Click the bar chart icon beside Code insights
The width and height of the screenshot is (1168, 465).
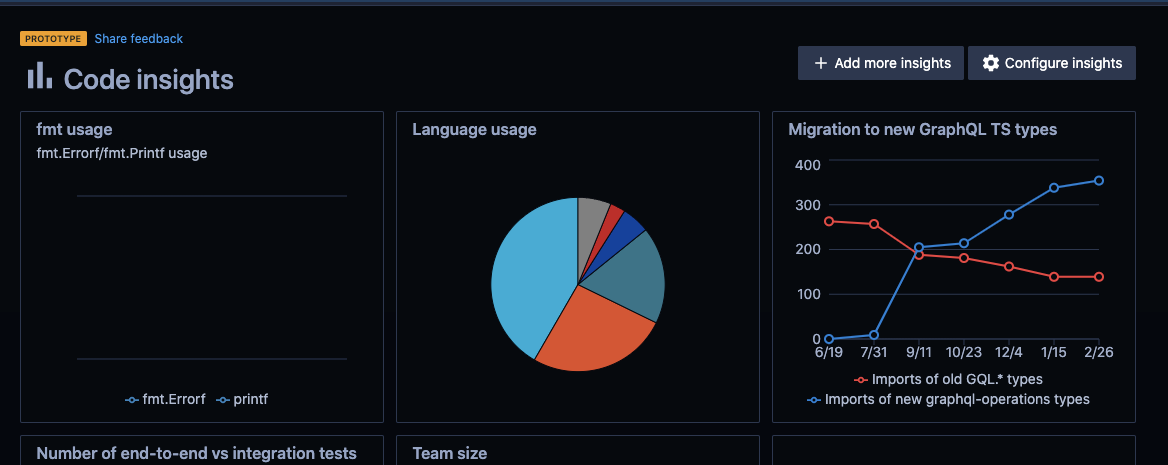[x=40, y=75]
